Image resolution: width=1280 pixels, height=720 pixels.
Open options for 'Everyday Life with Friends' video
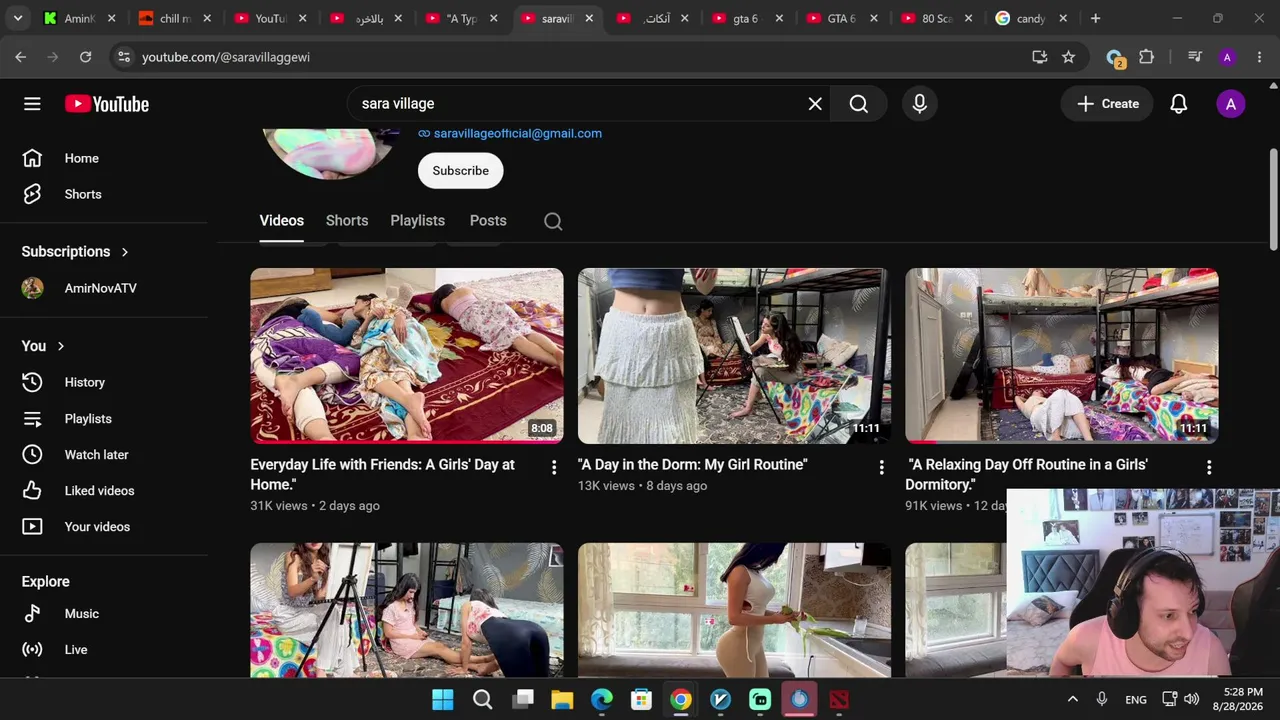coord(554,467)
